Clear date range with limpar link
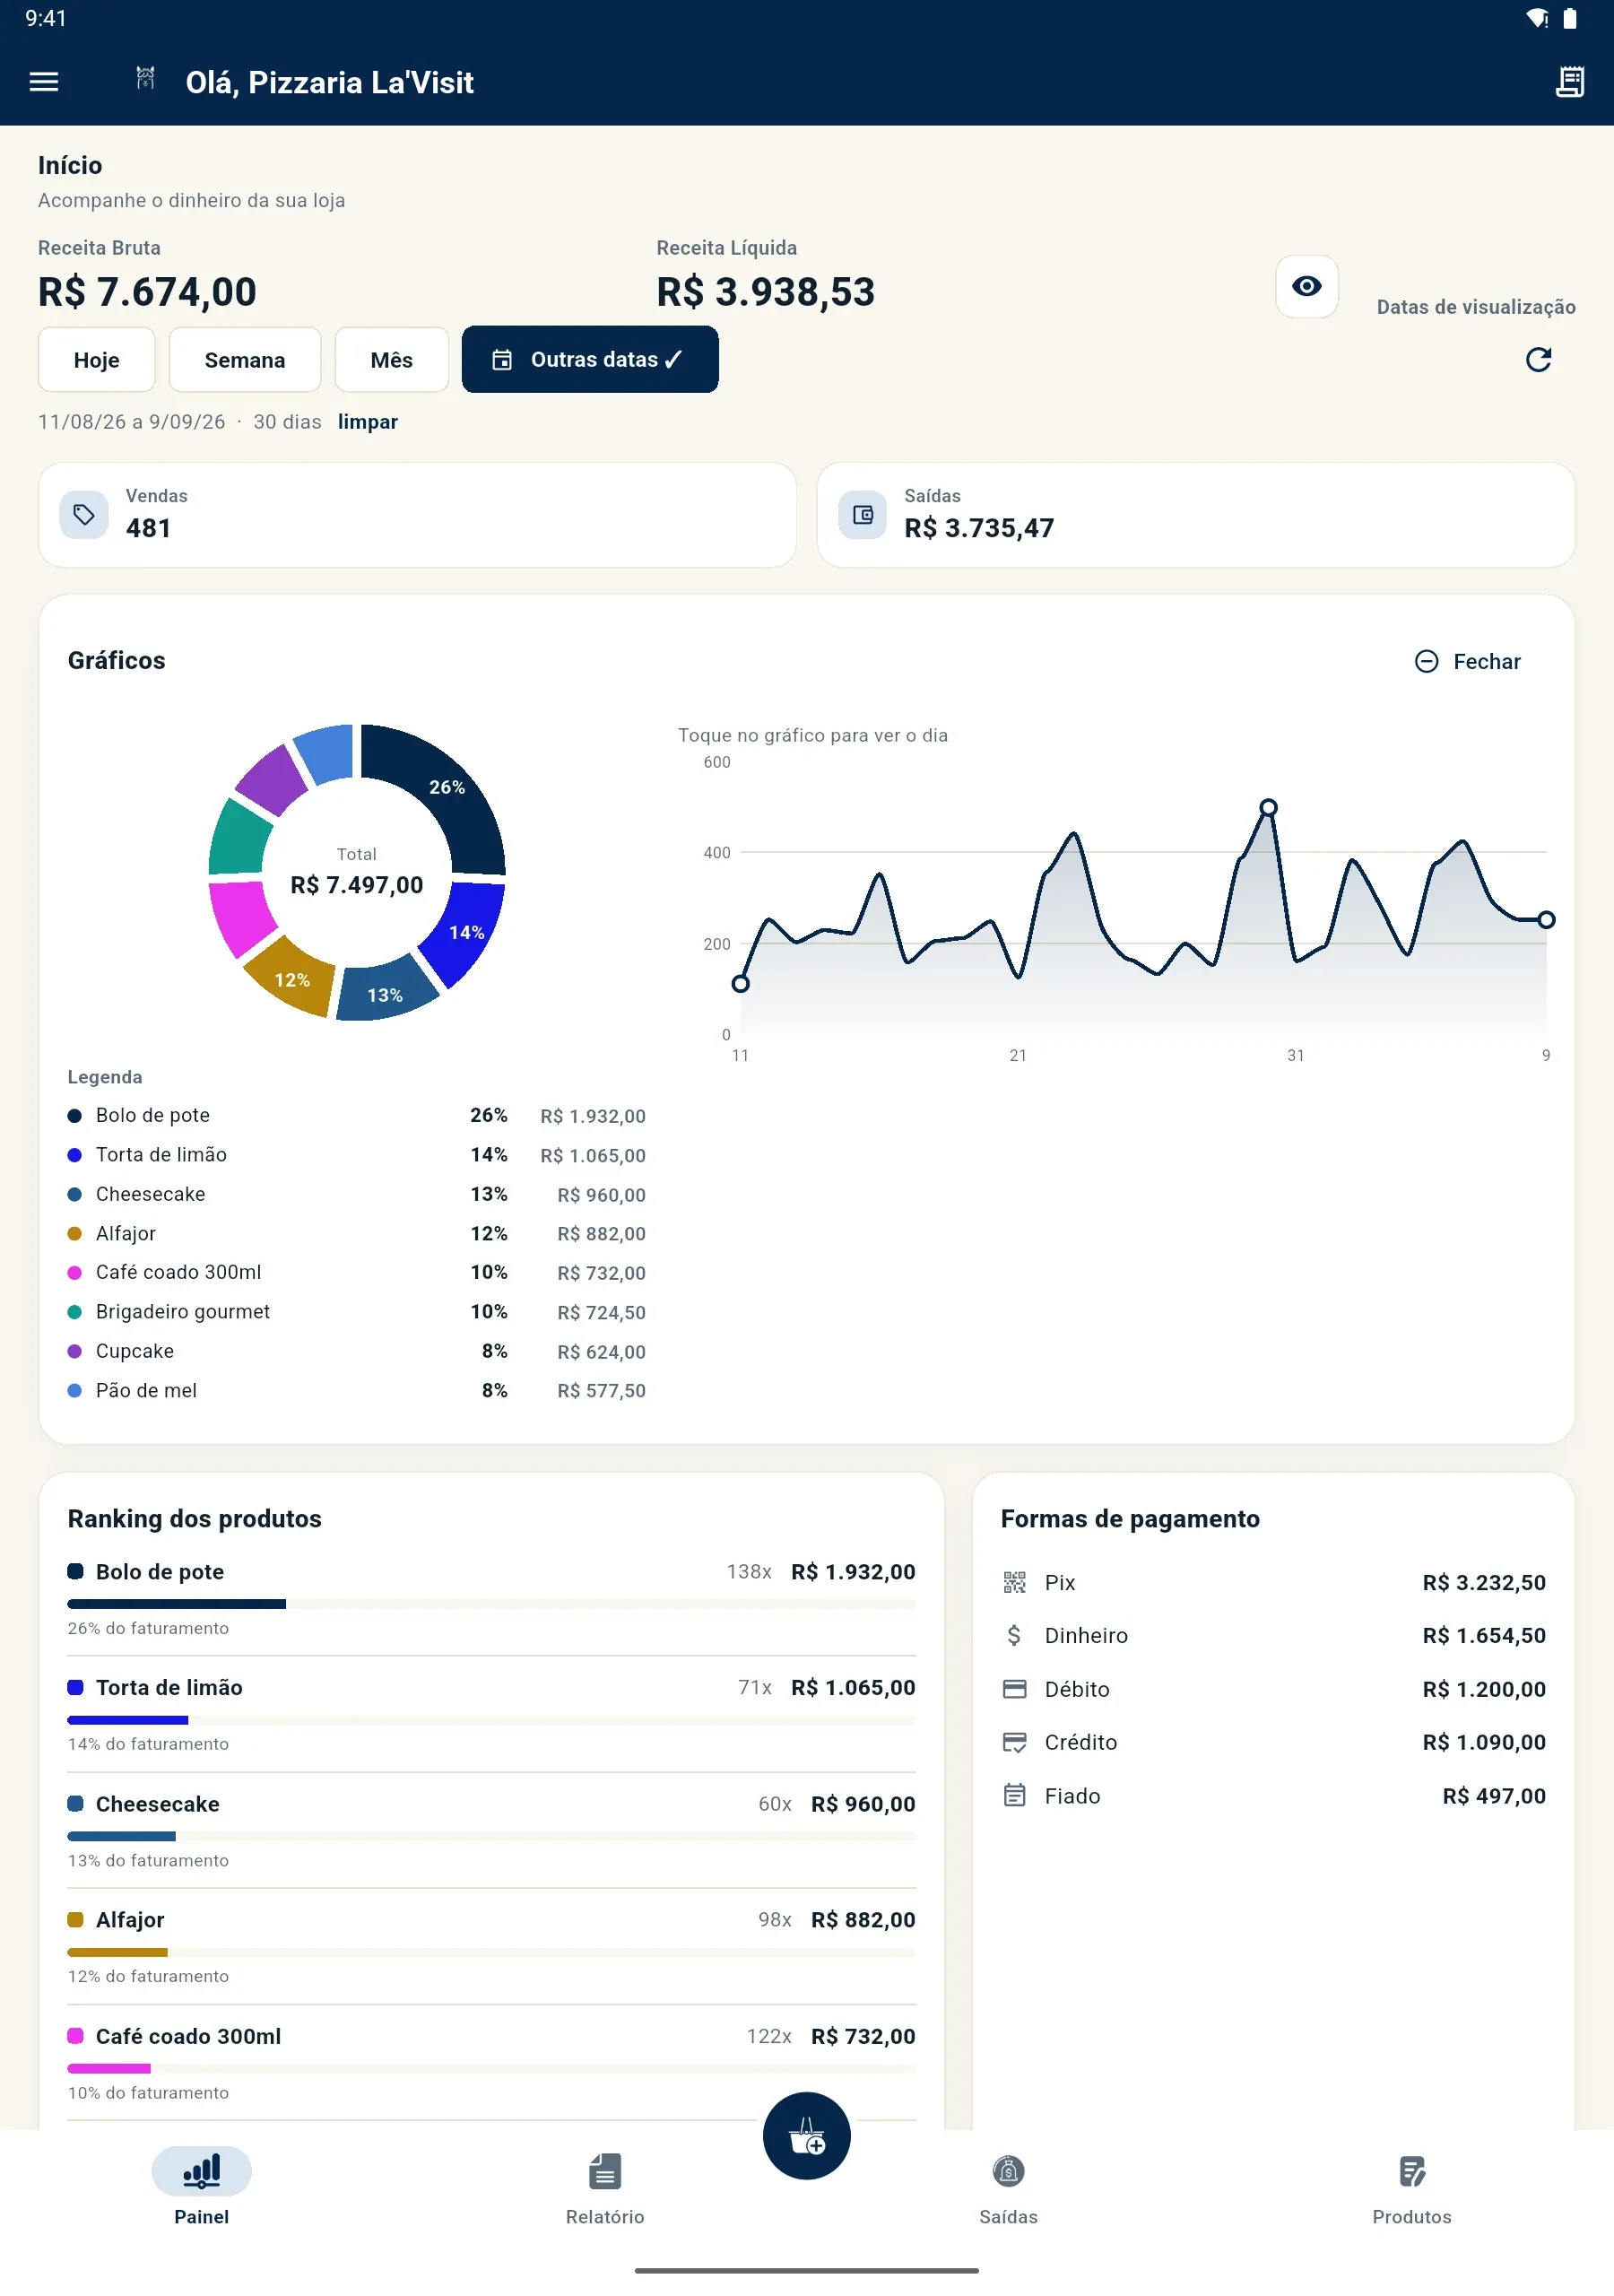 click(367, 422)
